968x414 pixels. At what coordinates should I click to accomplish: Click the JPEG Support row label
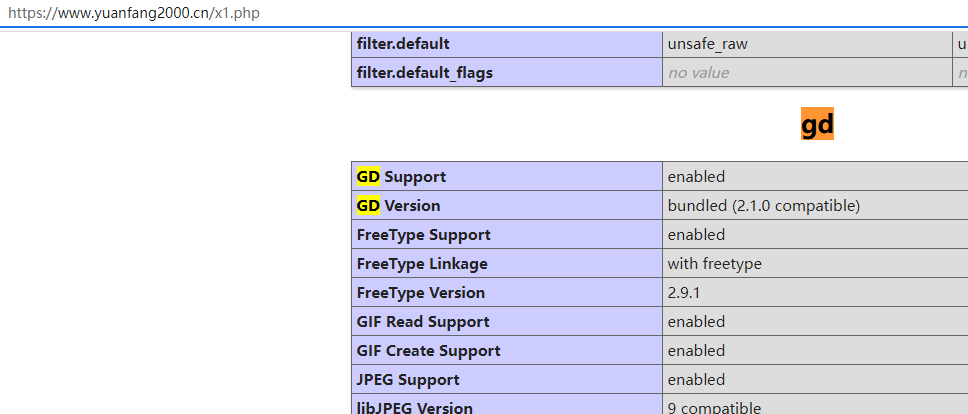coord(408,379)
